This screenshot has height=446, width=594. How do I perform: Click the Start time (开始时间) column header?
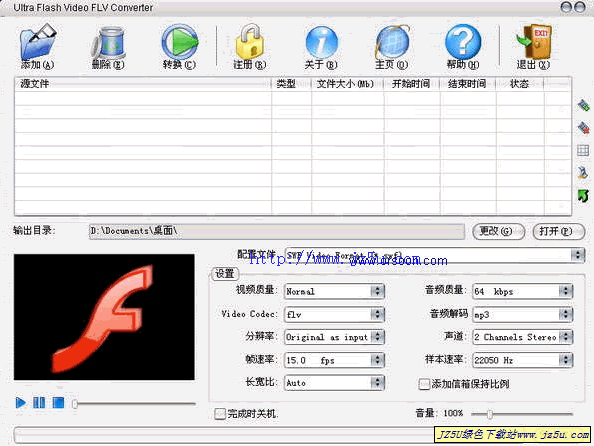412,84
